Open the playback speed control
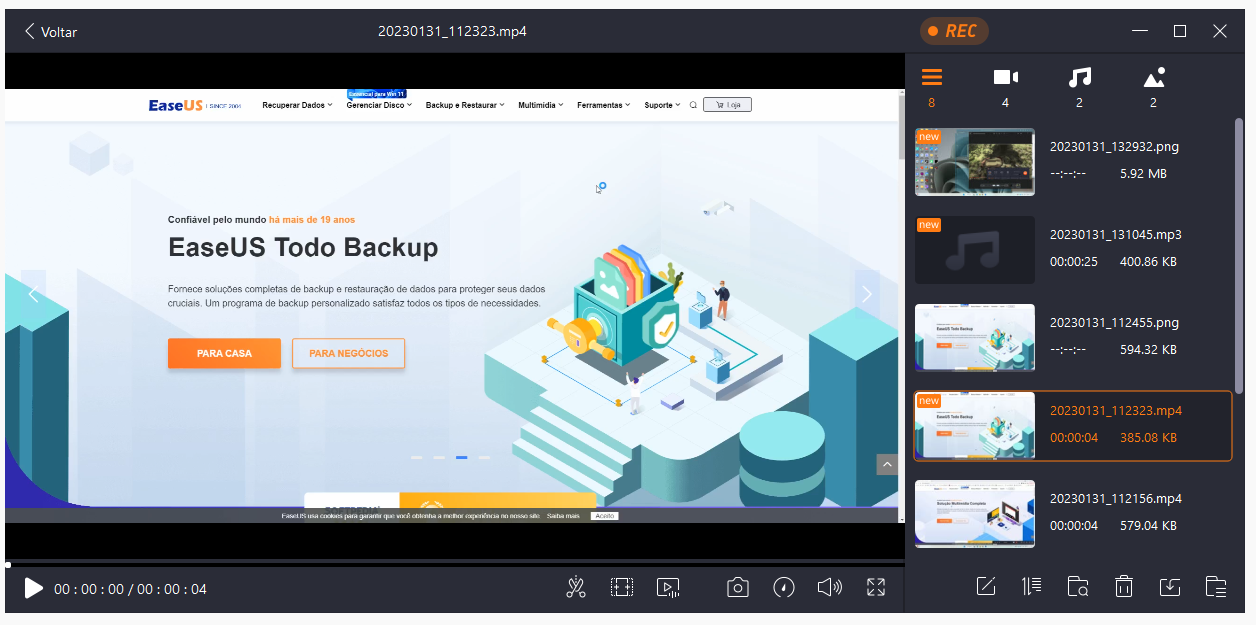1256x625 pixels. tap(784, 588)
